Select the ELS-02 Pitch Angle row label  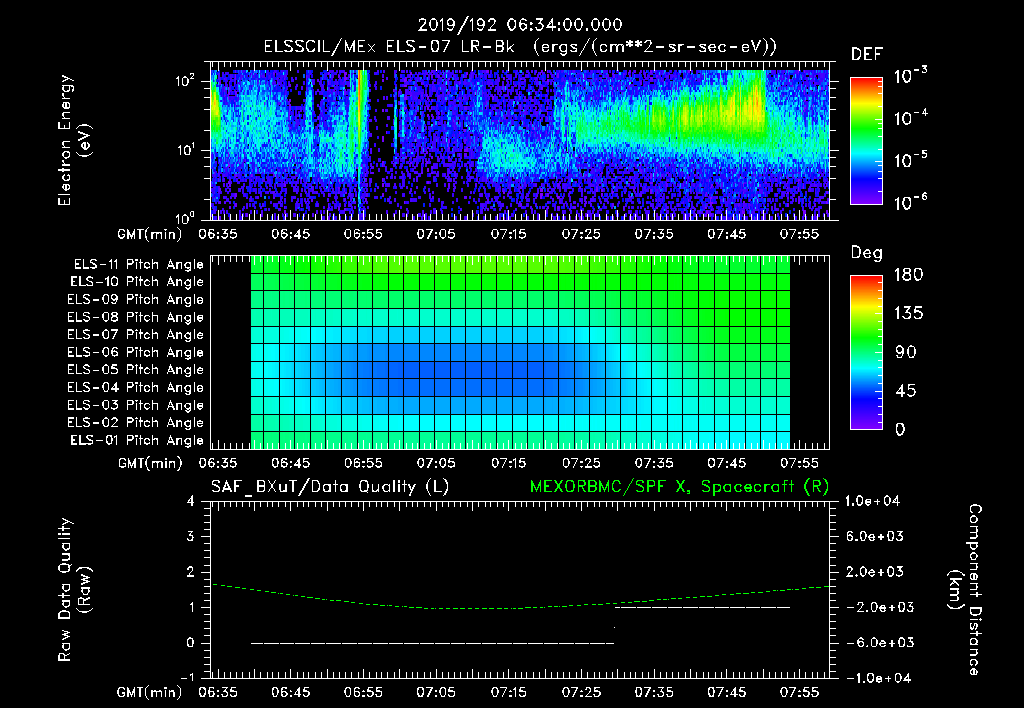click(136, 423)
